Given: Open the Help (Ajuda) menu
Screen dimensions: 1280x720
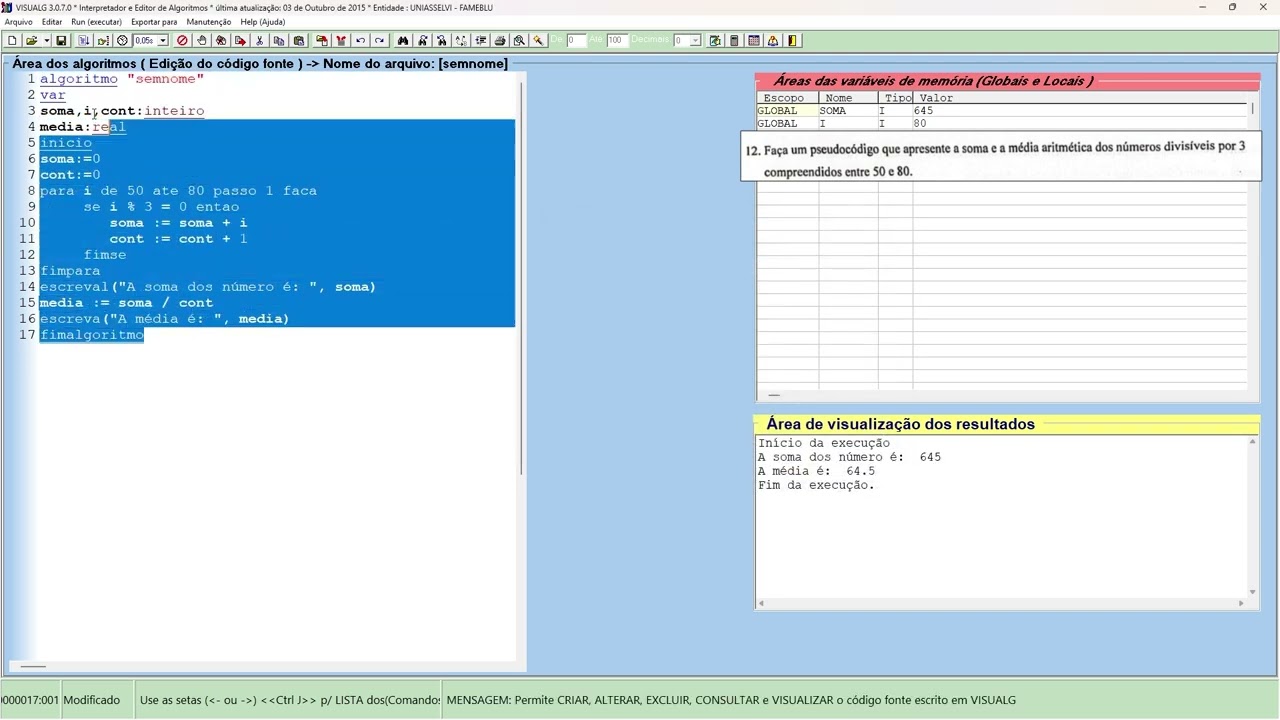Looking at the screenshot, I should click(x=263, y=22).
